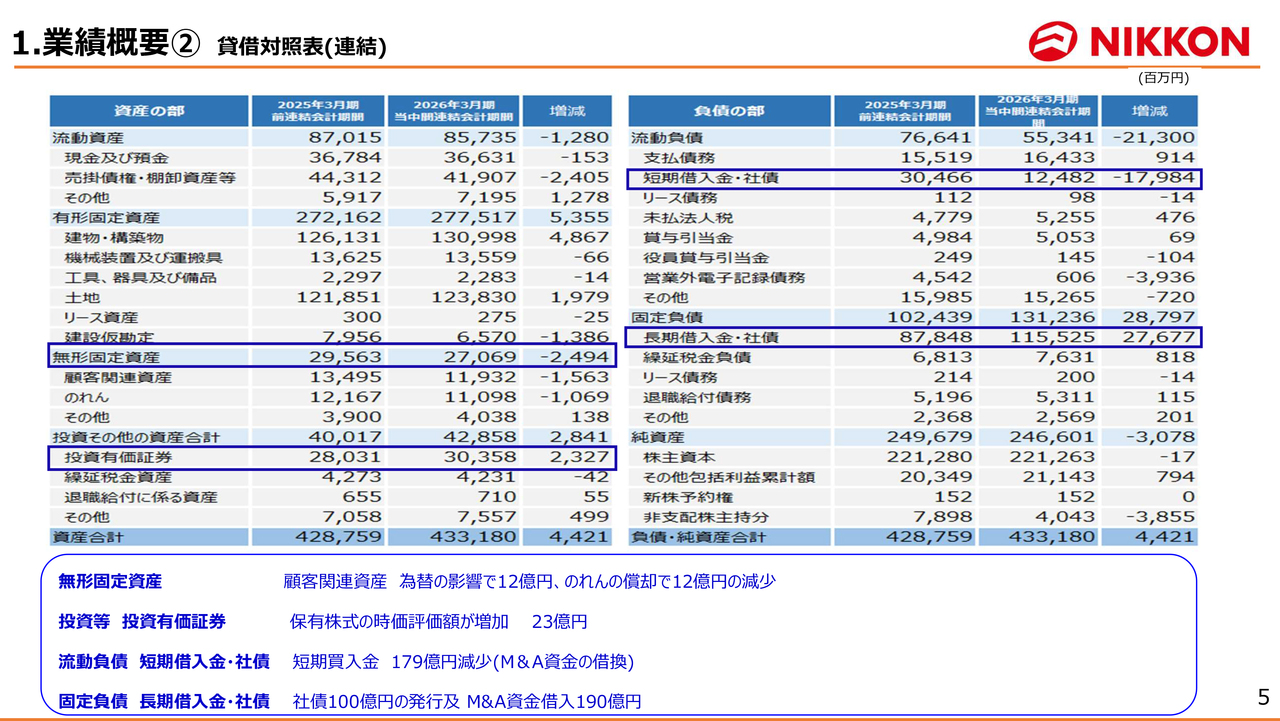Select the 資産の部 table header
Screen dimensions: 1280x721
tap(148, 111)
